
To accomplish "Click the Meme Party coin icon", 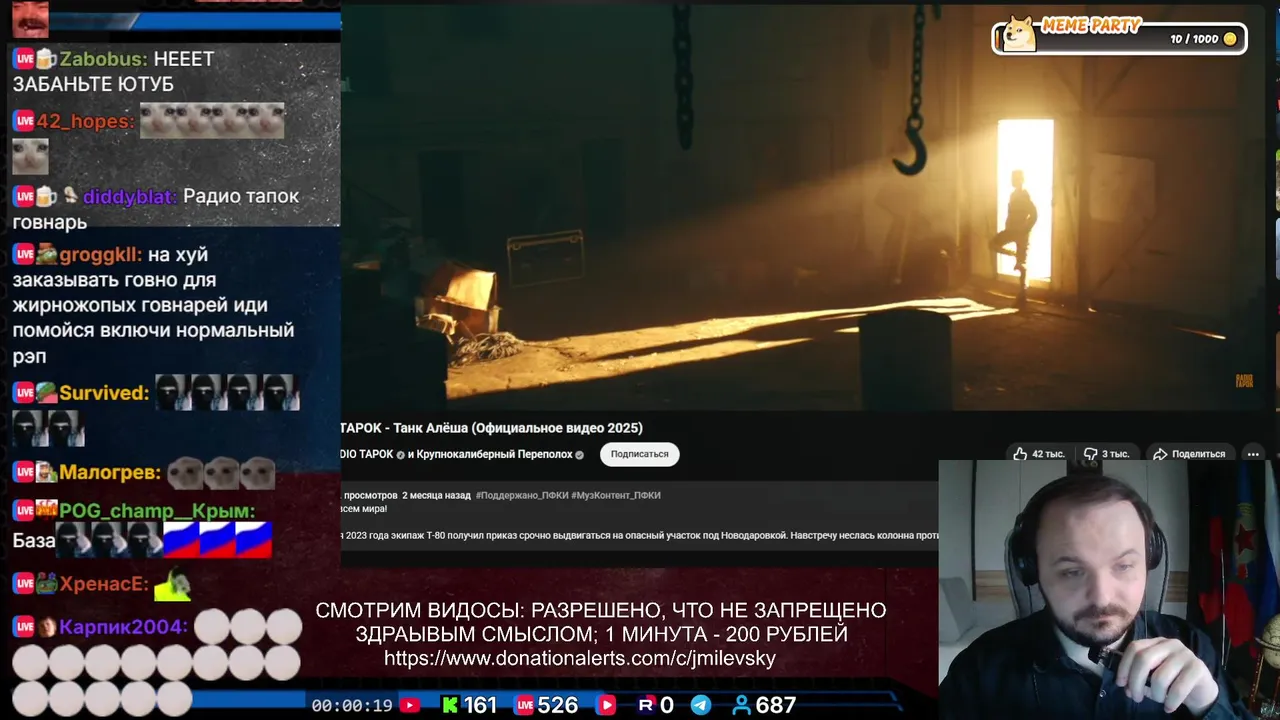I will 1230,39.
